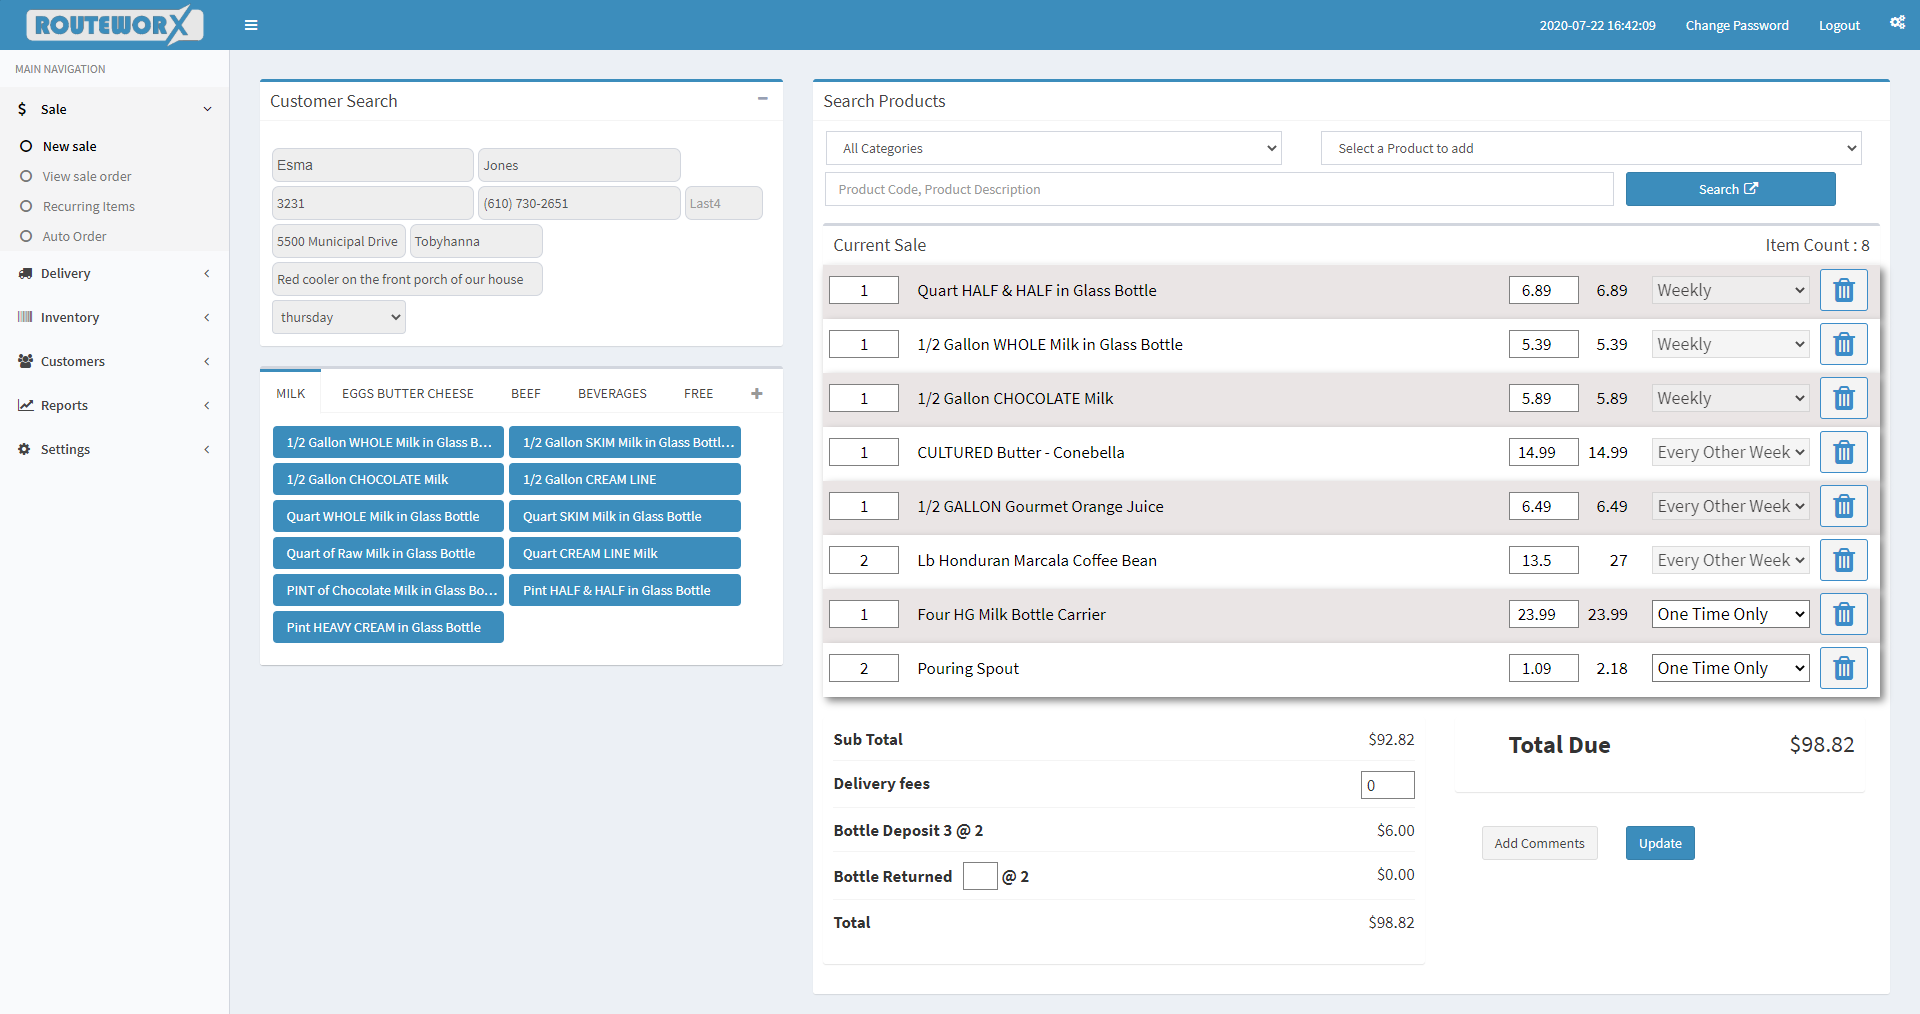The width and height of the screenshot is (1920, 1014).
Task: Remove Gourmet Orange Juice with trash icon
Action: point(1844,507)
